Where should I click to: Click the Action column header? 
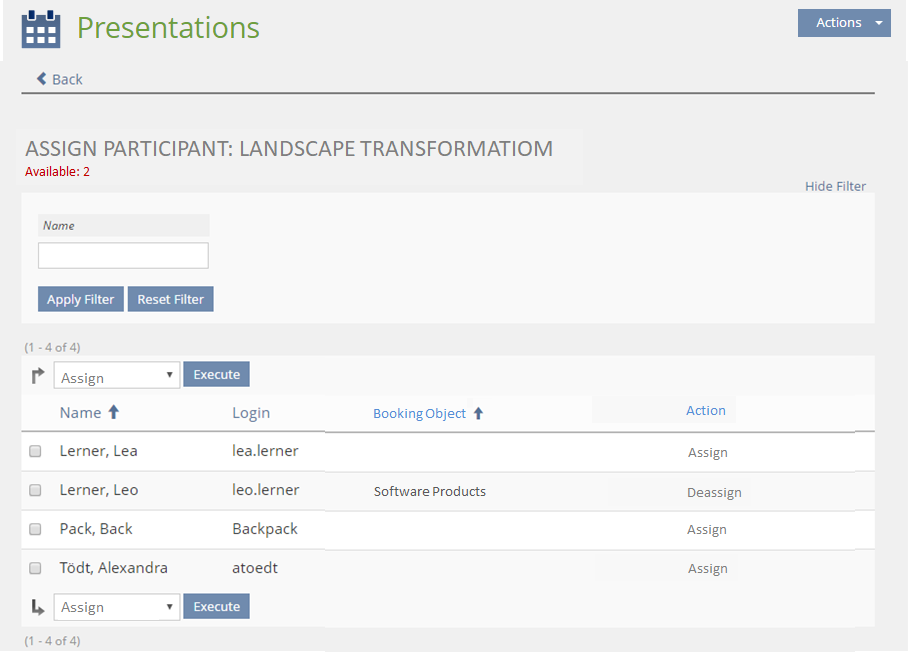[705, 410]
